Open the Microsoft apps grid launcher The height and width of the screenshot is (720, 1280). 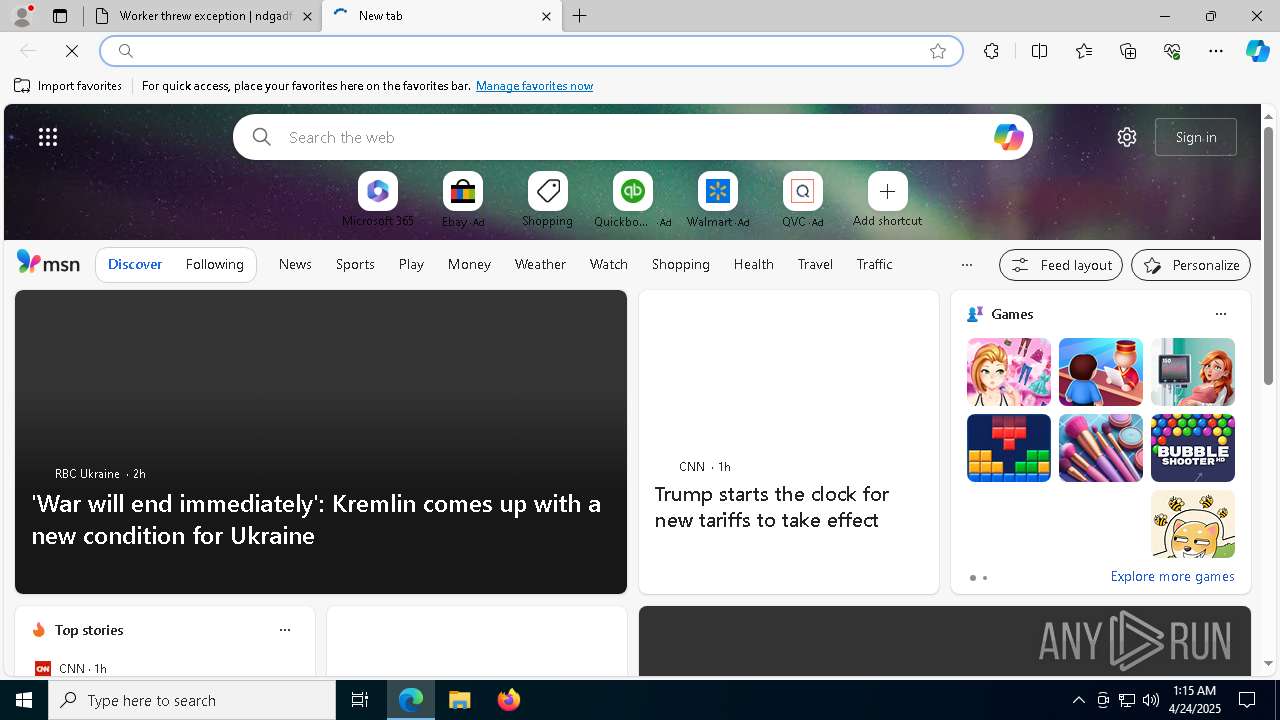click(x=48, y=137)
